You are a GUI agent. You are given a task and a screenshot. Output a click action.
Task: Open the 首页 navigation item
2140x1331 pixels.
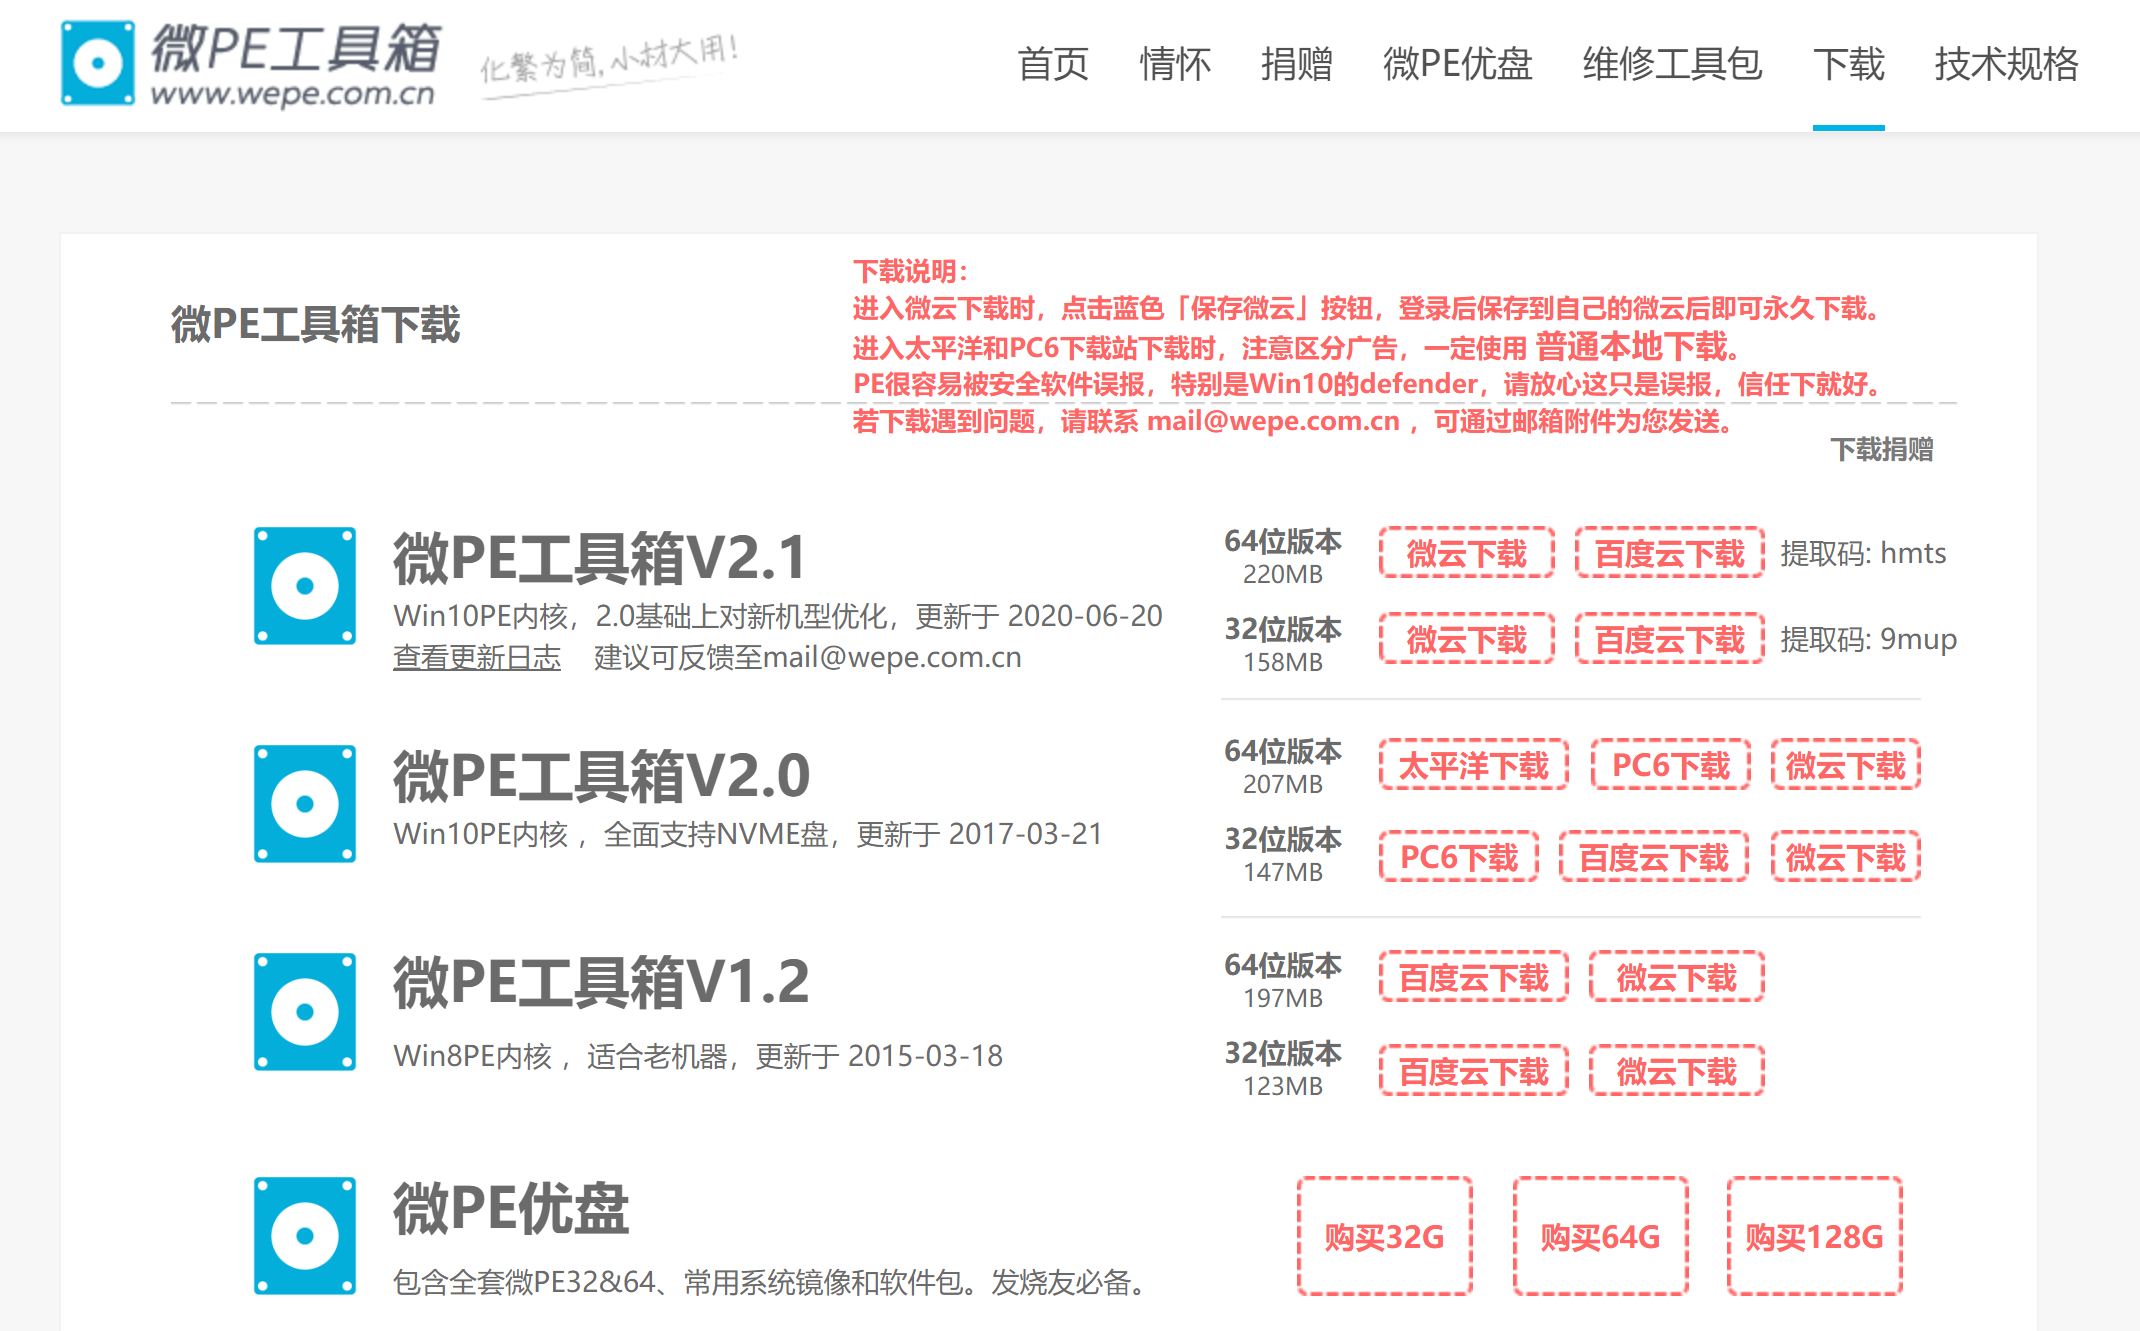pos(1053,64)
